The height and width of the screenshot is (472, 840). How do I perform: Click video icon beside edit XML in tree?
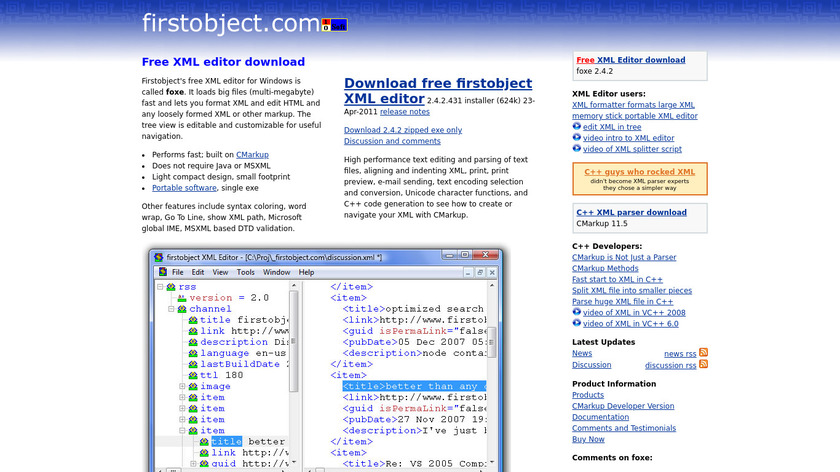click(576, 126)
